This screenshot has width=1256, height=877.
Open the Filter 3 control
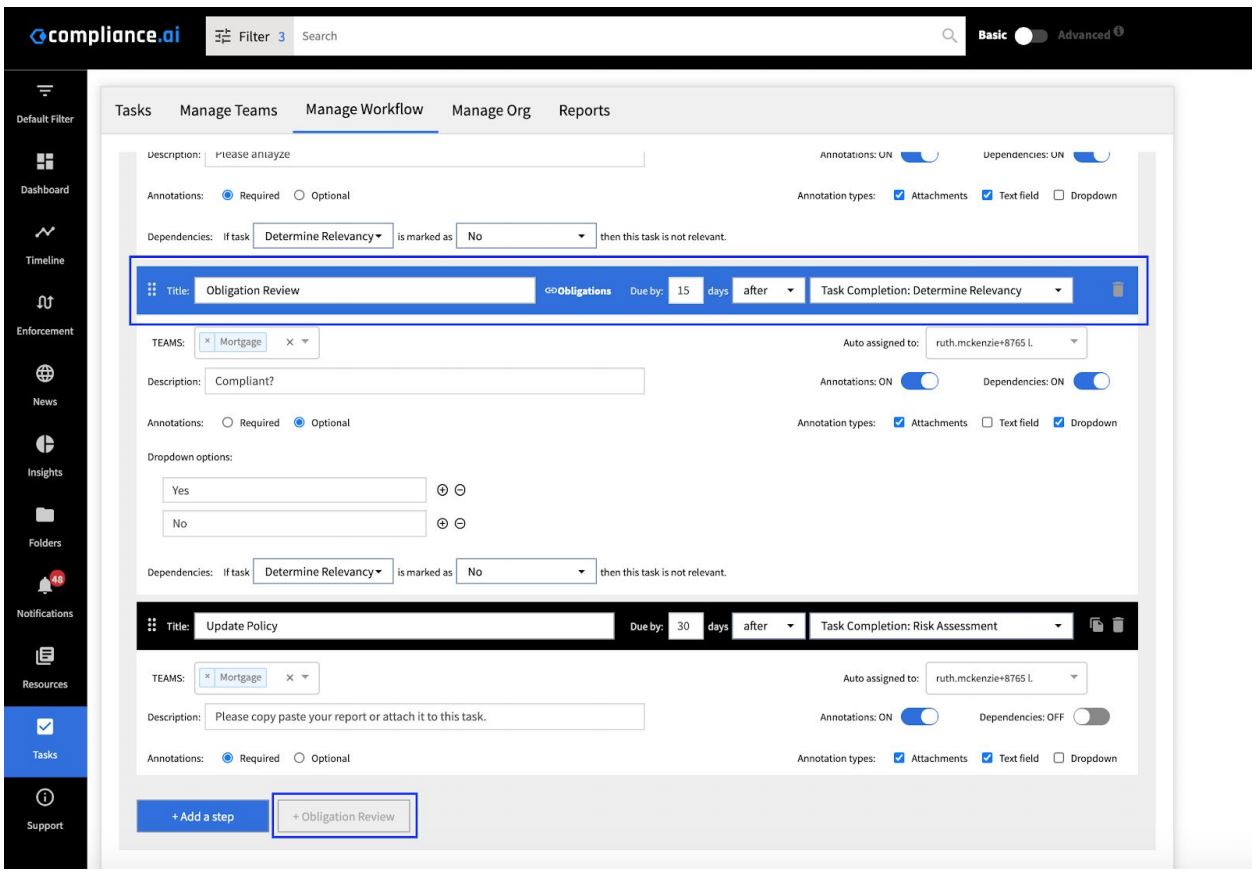[251, 37]
